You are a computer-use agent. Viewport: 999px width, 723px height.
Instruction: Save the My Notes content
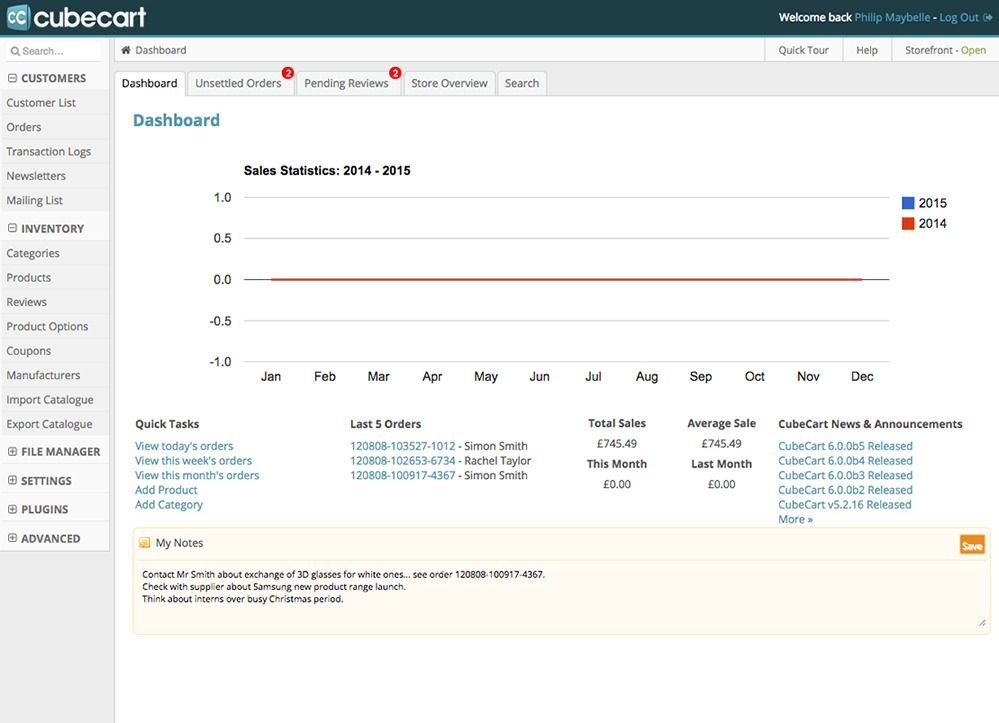pos(971,545)
